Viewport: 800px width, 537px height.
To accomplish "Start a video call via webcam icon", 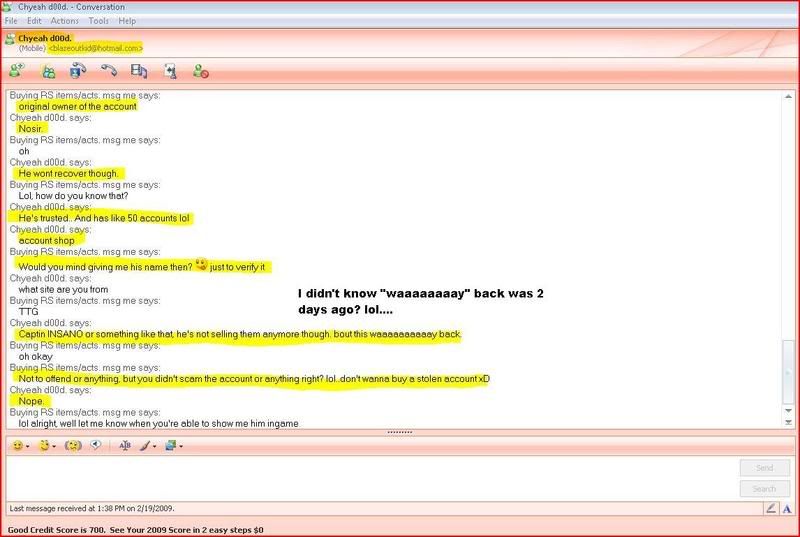I will pos(78,71).
